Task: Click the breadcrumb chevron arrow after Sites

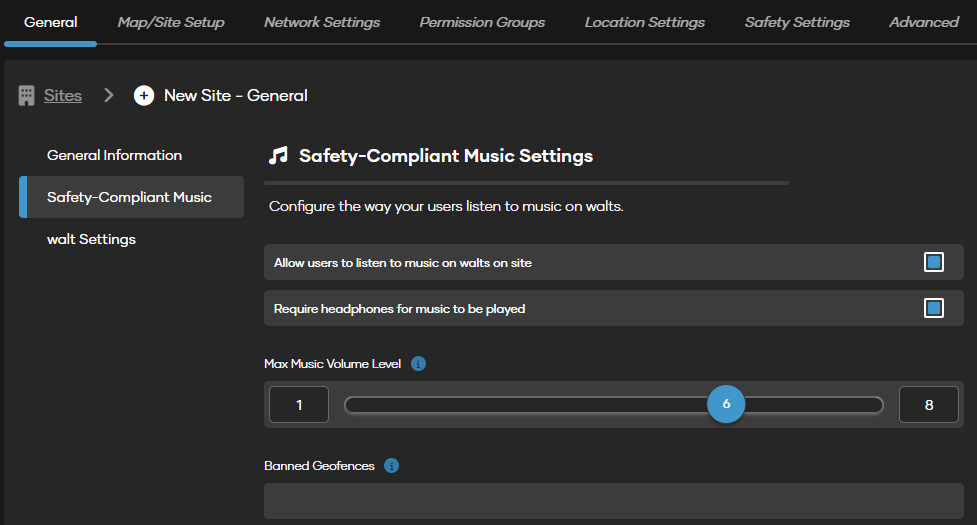Action: [109, 95]
